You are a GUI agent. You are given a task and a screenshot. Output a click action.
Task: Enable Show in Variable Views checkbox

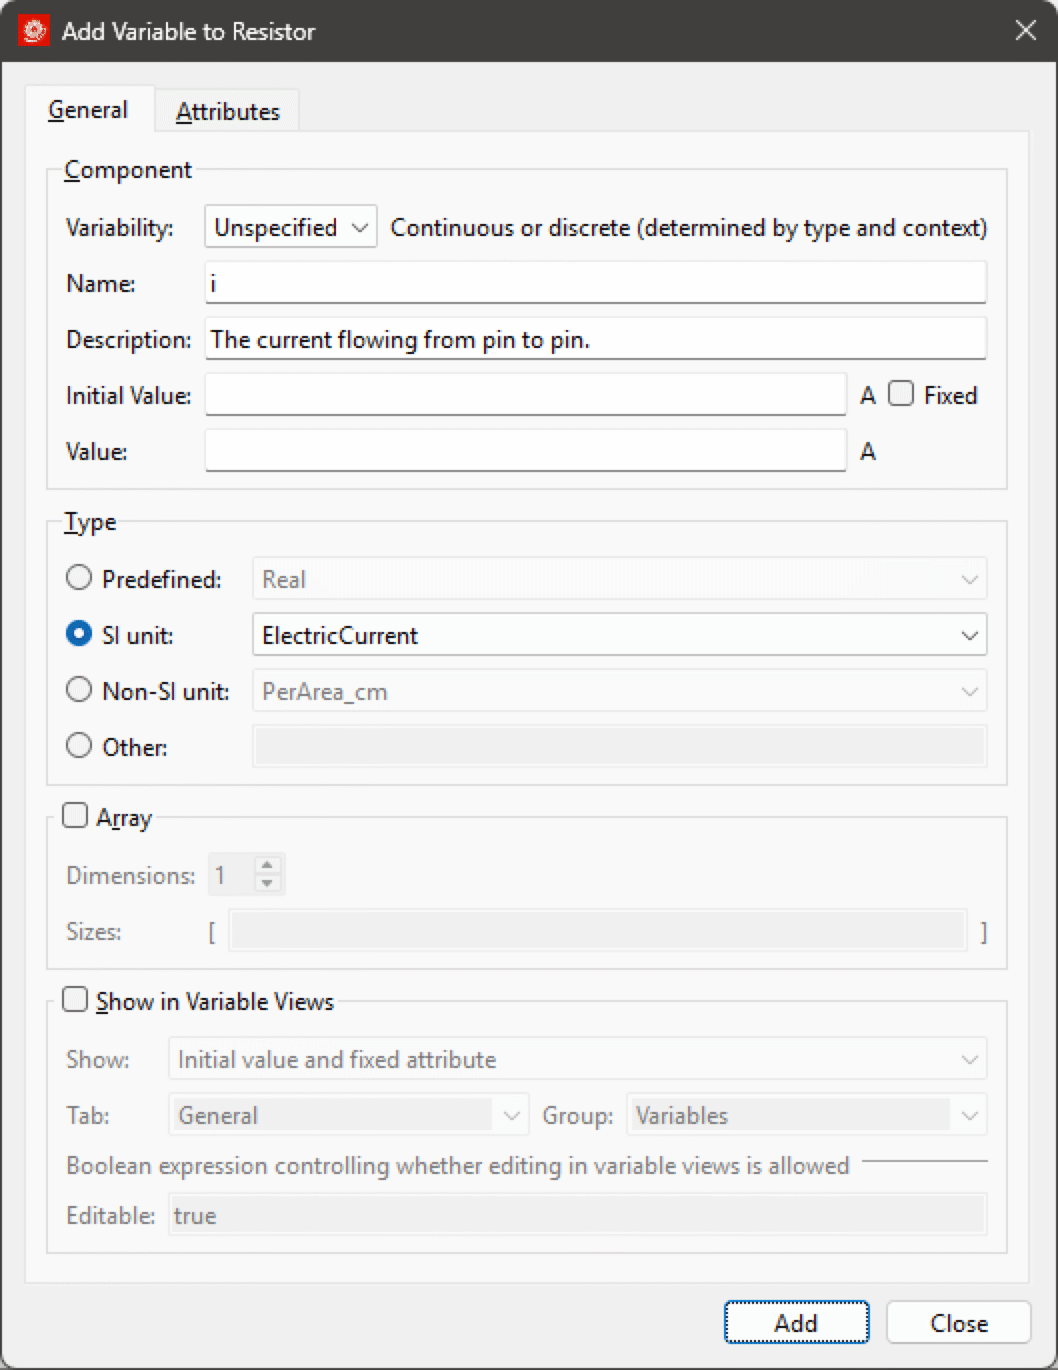75,999
